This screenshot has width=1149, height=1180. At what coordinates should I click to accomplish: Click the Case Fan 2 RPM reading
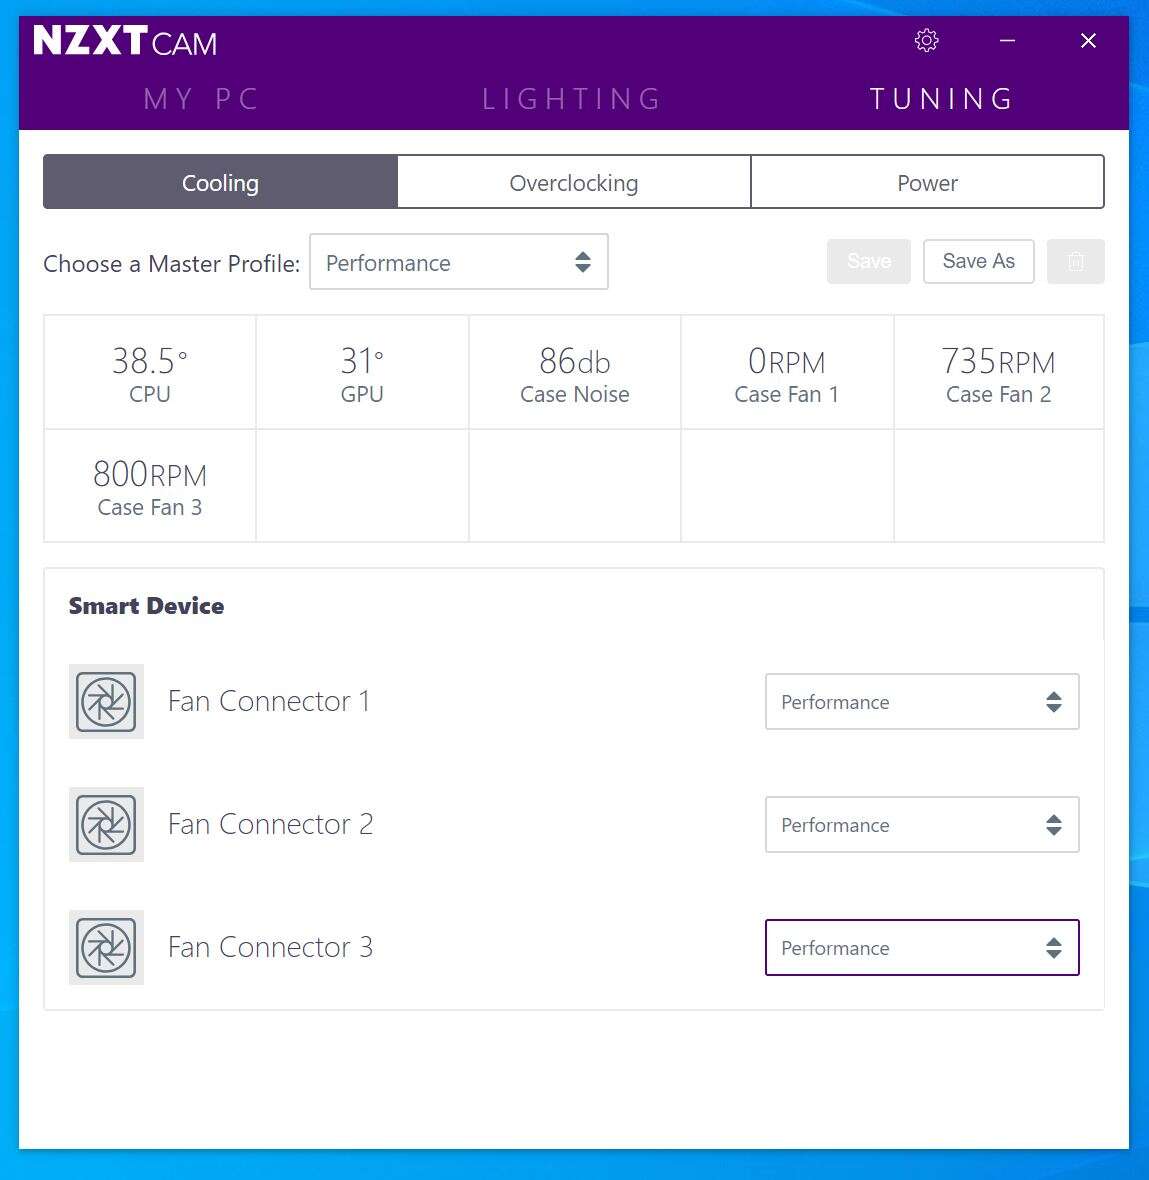click(997, 372)
